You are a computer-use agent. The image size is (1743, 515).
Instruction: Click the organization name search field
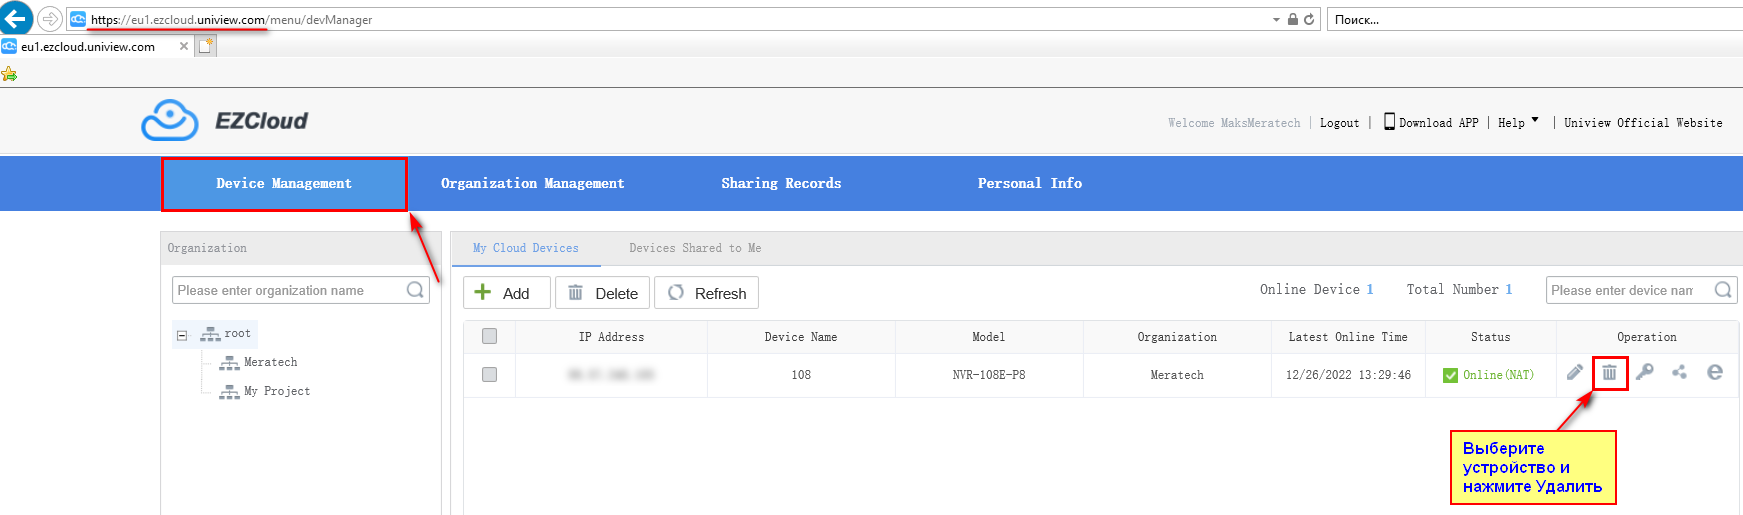pyautogui.click(x=290, y=290)
